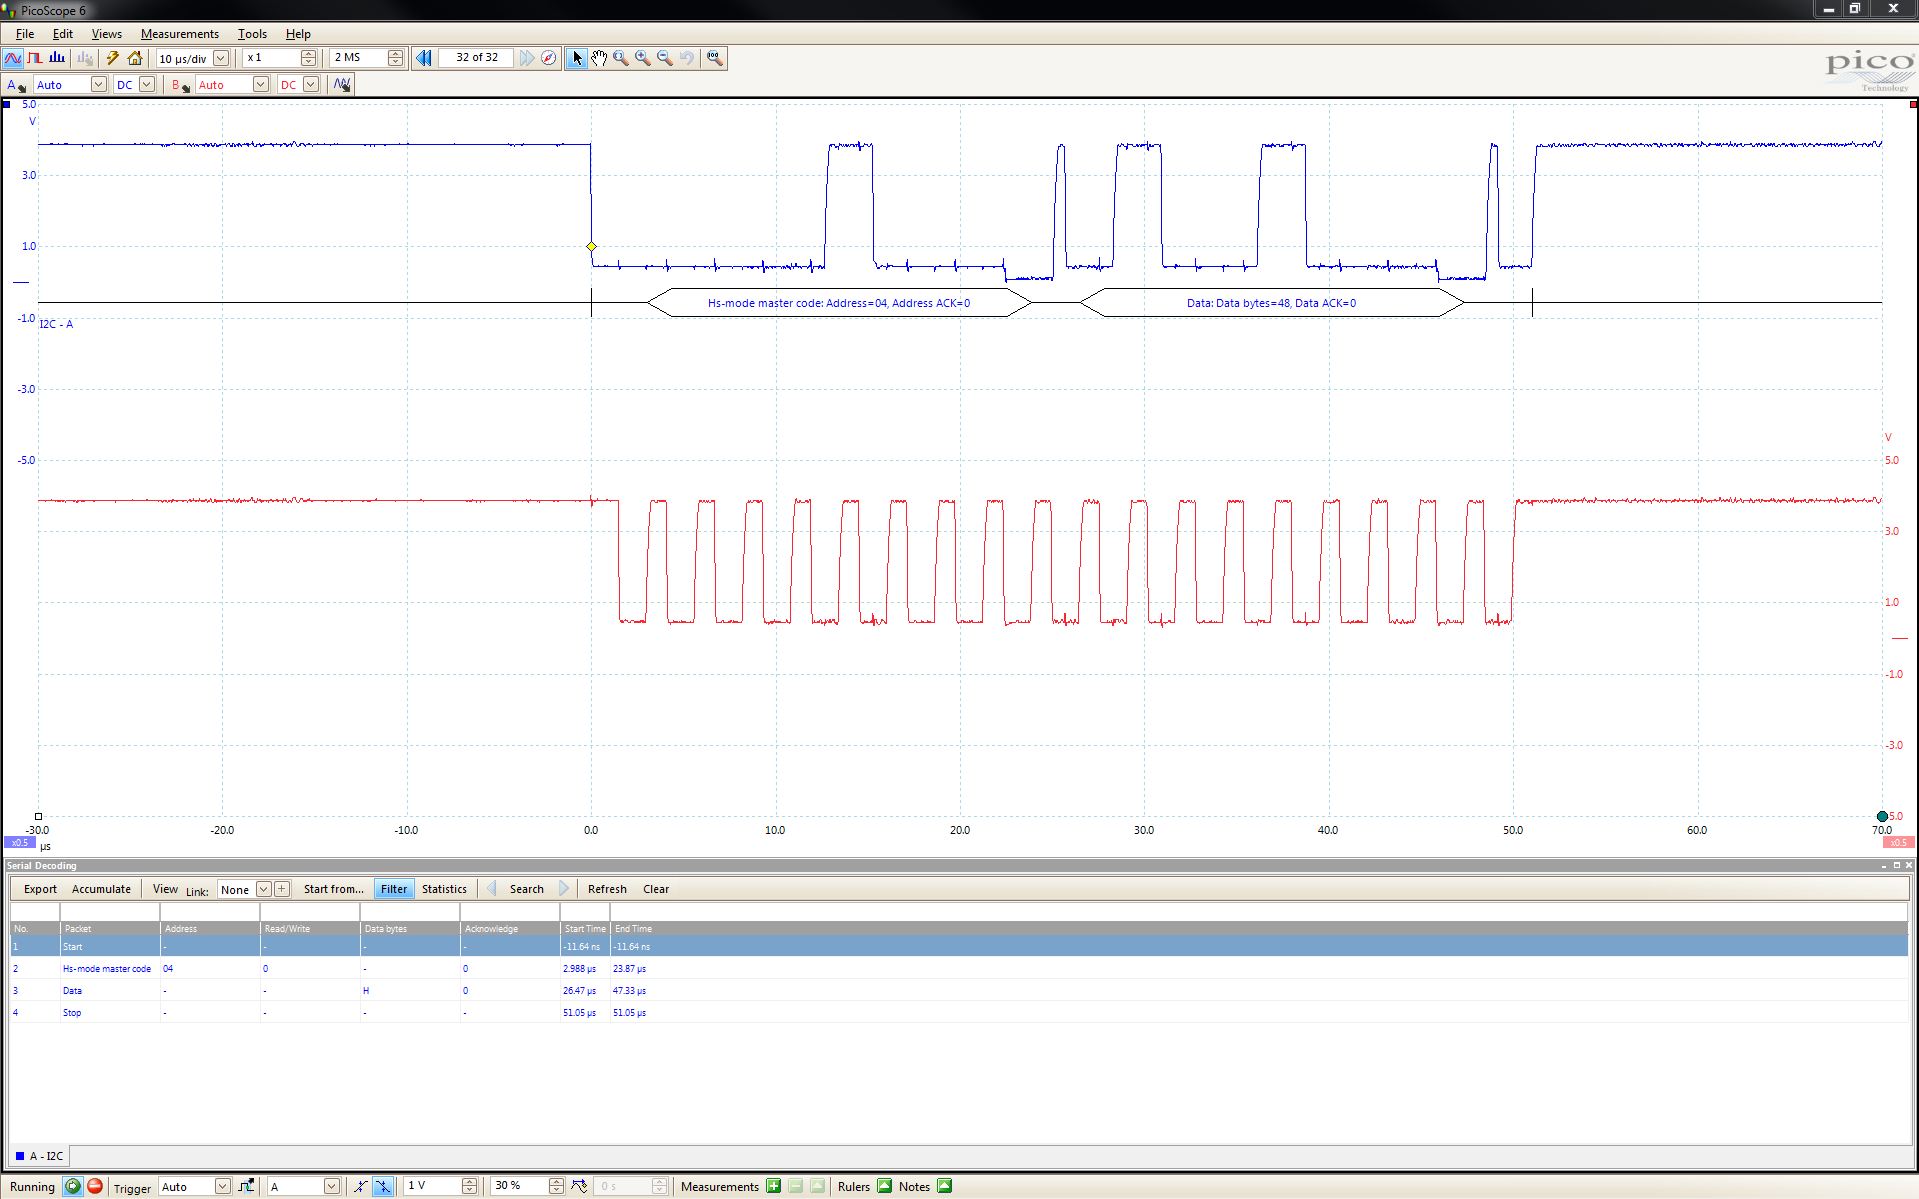Open the math channels button
1919x1199 pixels.
(x=342, y=85)
